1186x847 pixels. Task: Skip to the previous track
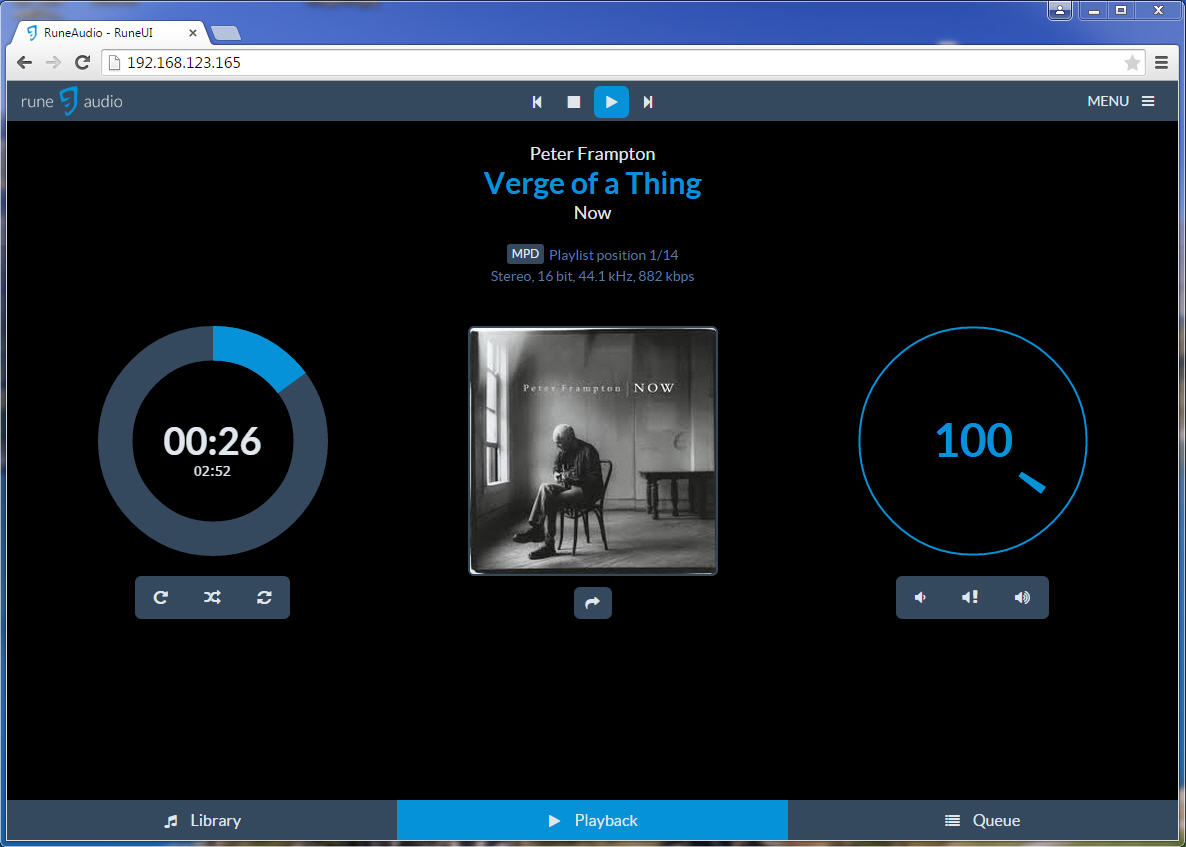pos(537,101)
